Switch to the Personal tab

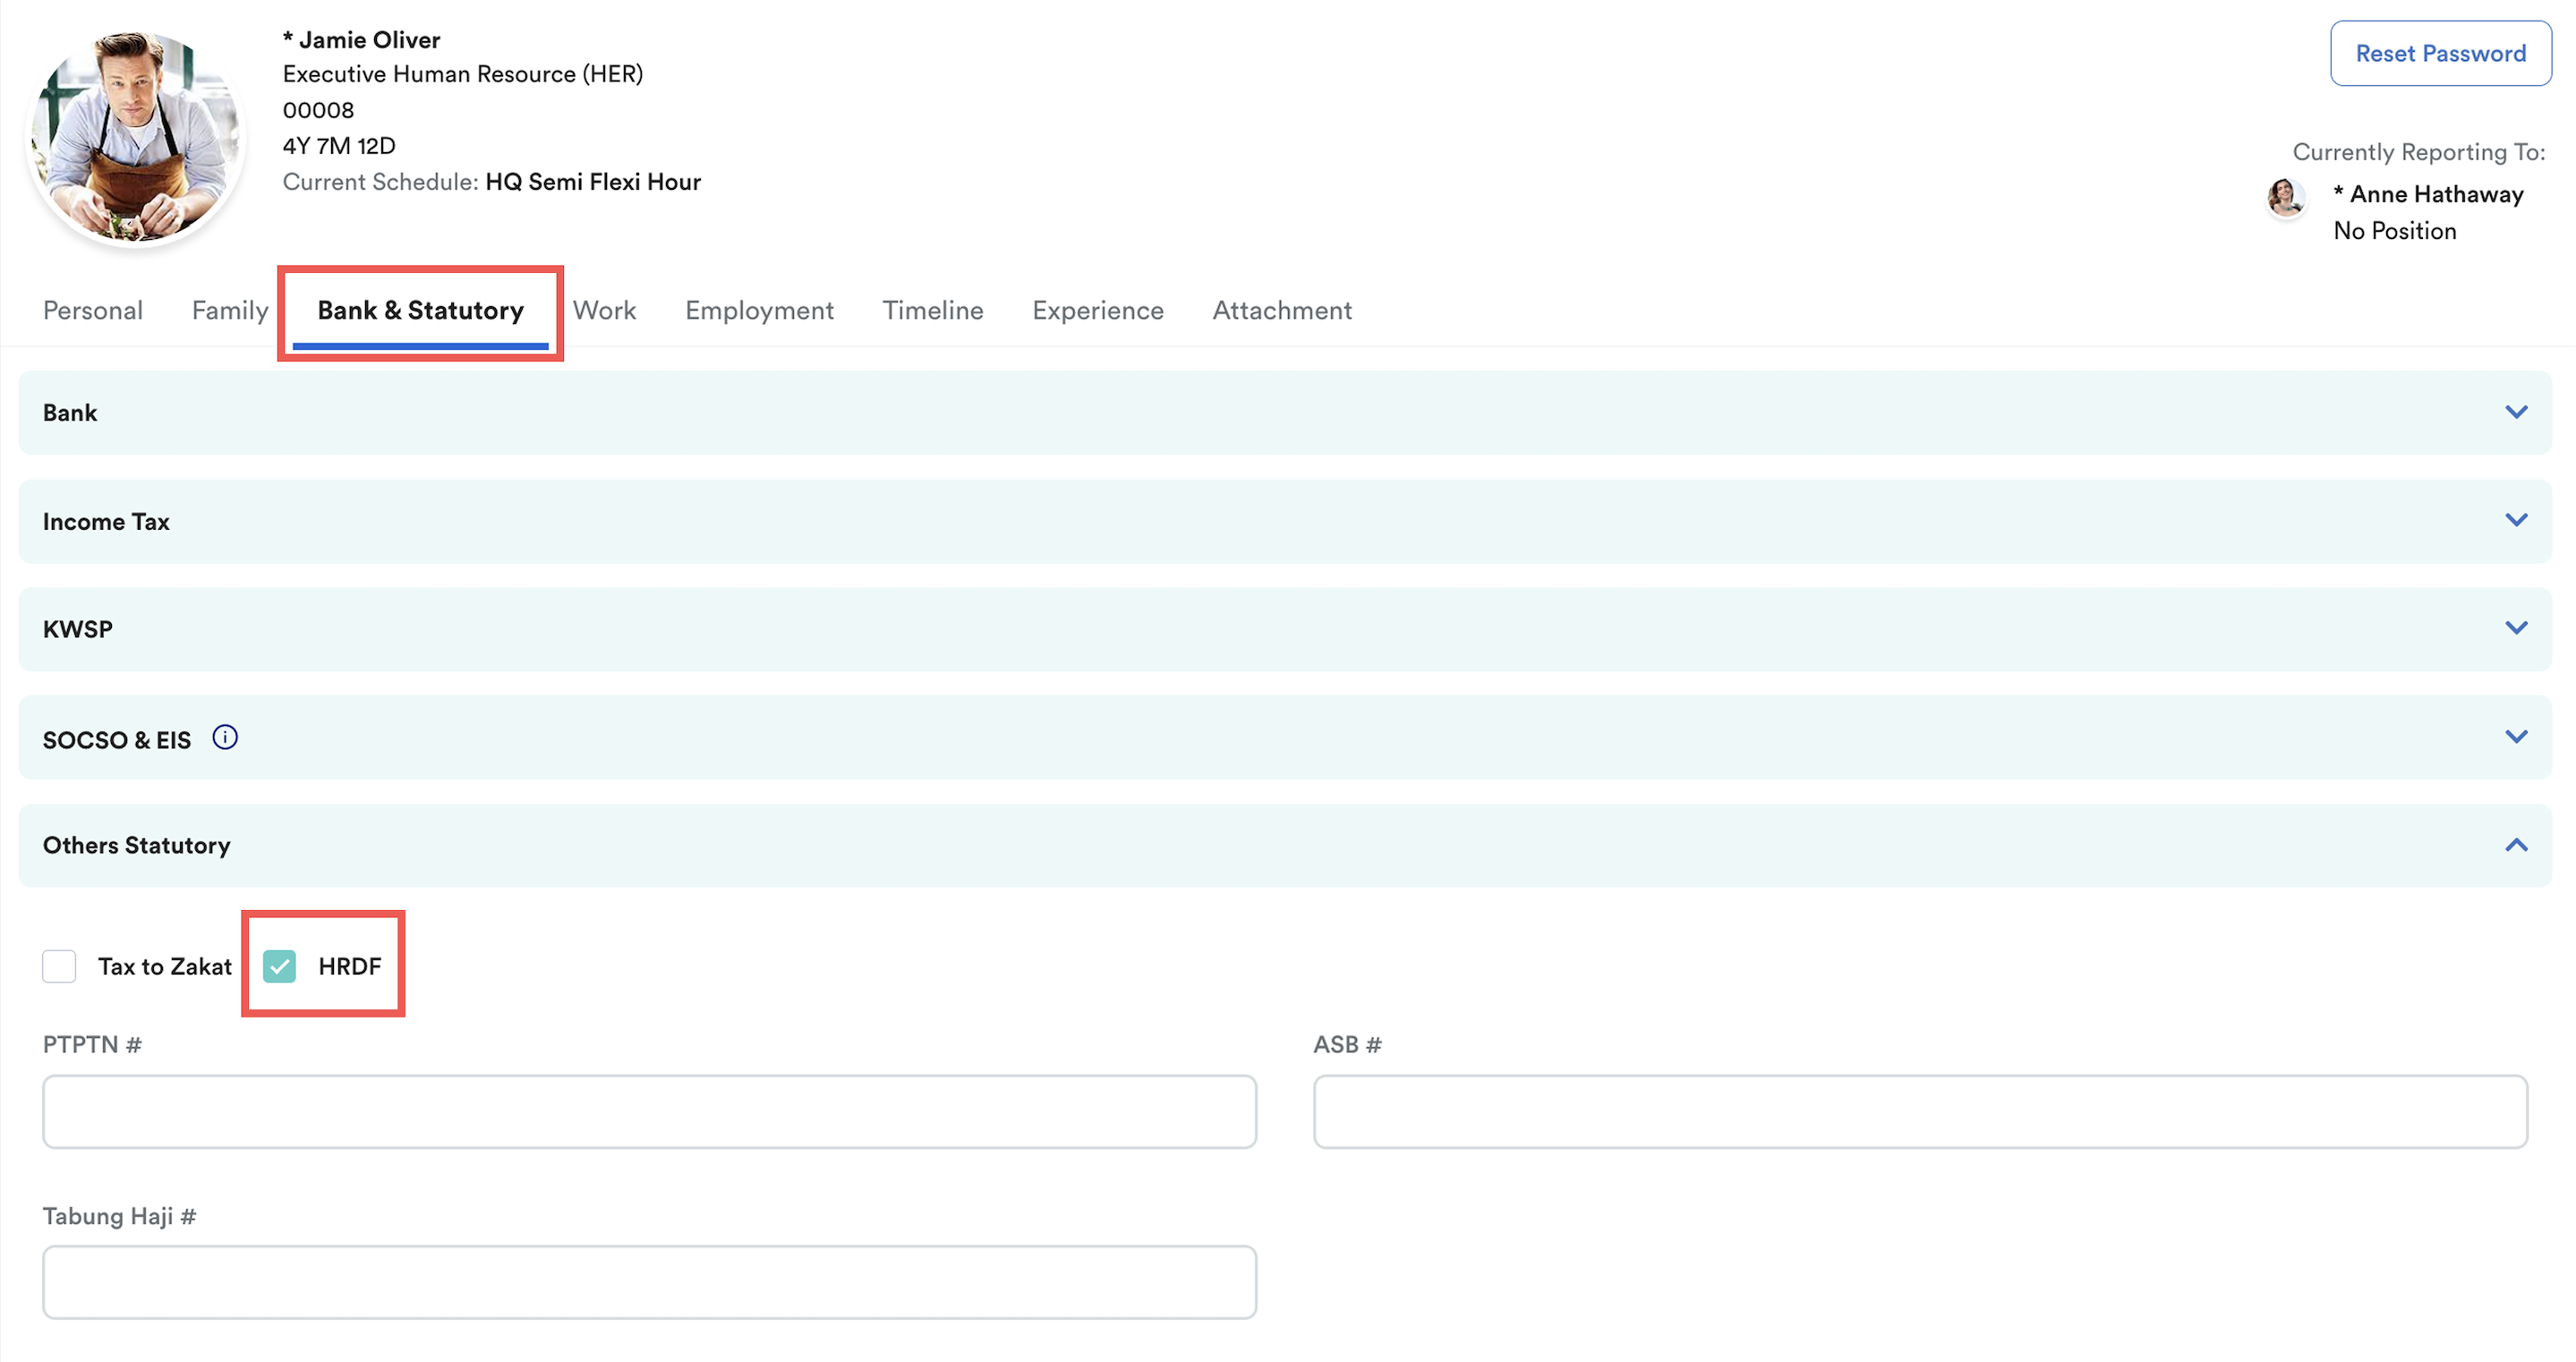click(x=93, y=310)
